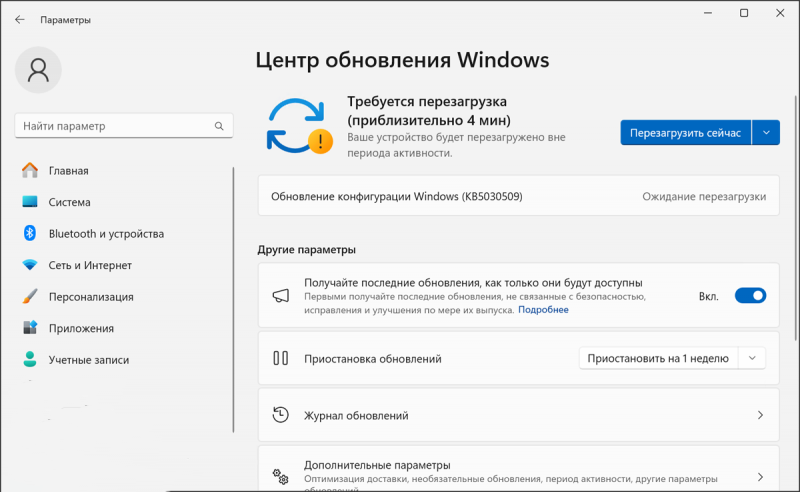Click the Персонализация paintbrush icon

click(x=30, y=297)
